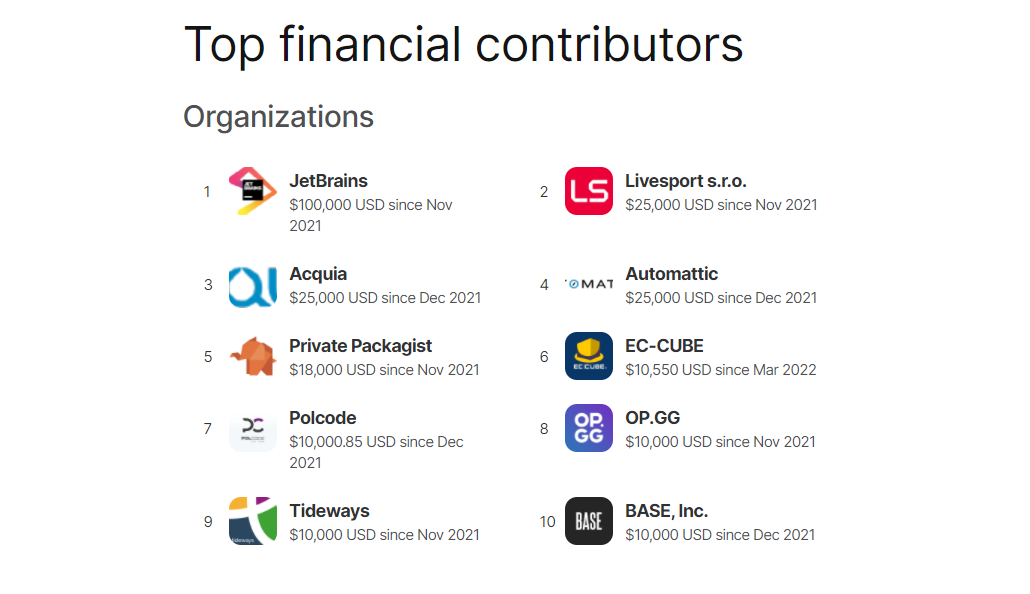1030x594 pixels.
Task: Click the Polcode organization name
Action: (x=323, y=418)
